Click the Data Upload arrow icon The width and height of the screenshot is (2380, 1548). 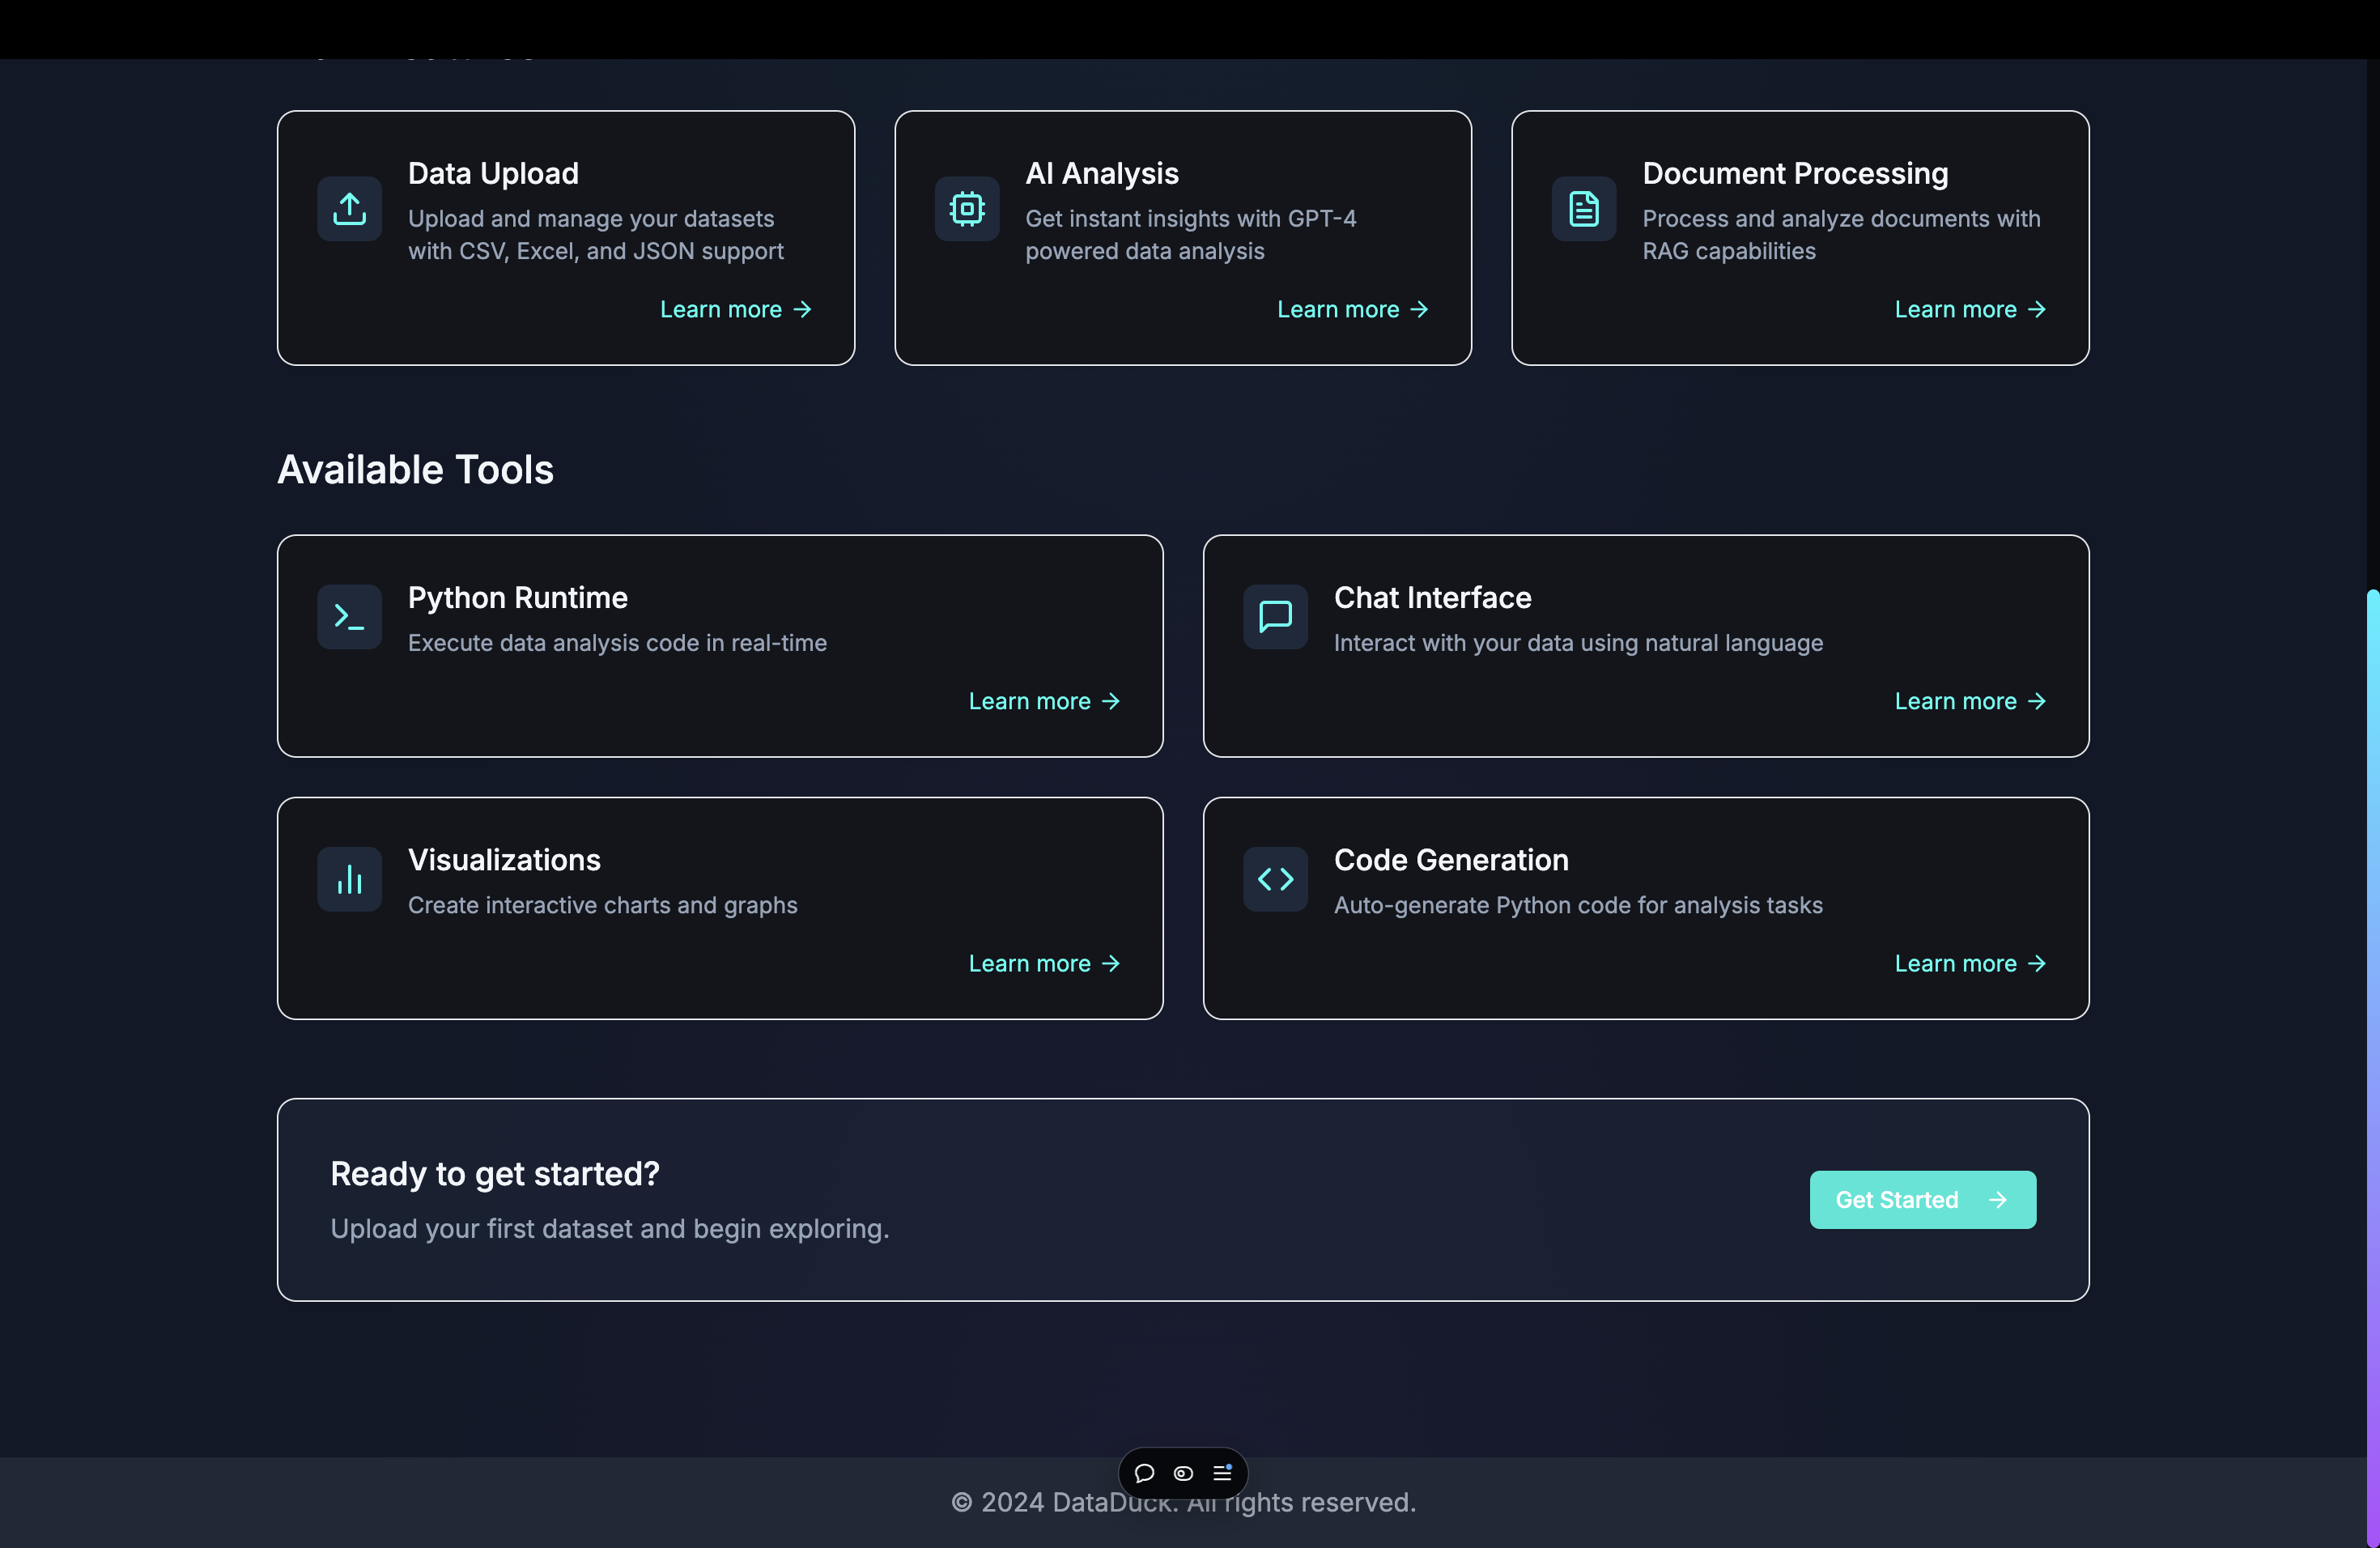pyautogui.click(x=349, y=209)
